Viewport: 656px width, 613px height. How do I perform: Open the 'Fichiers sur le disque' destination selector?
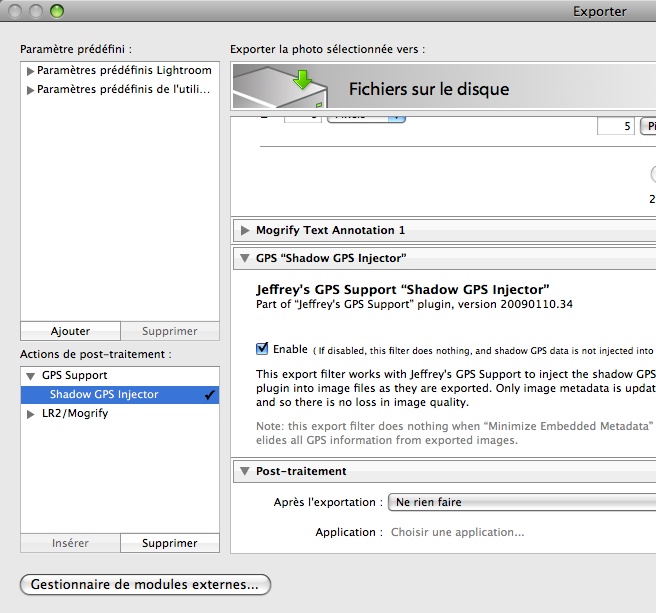pos(443,87)
